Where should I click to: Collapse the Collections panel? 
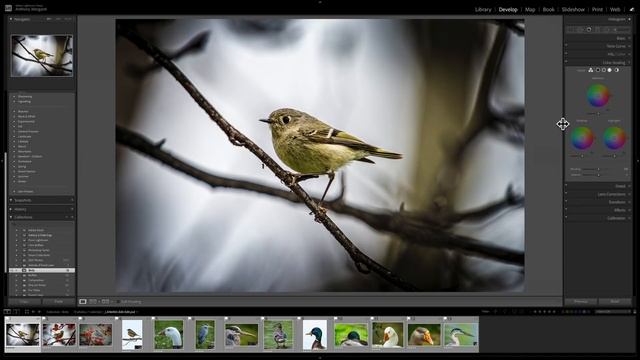tap(11, 217)
